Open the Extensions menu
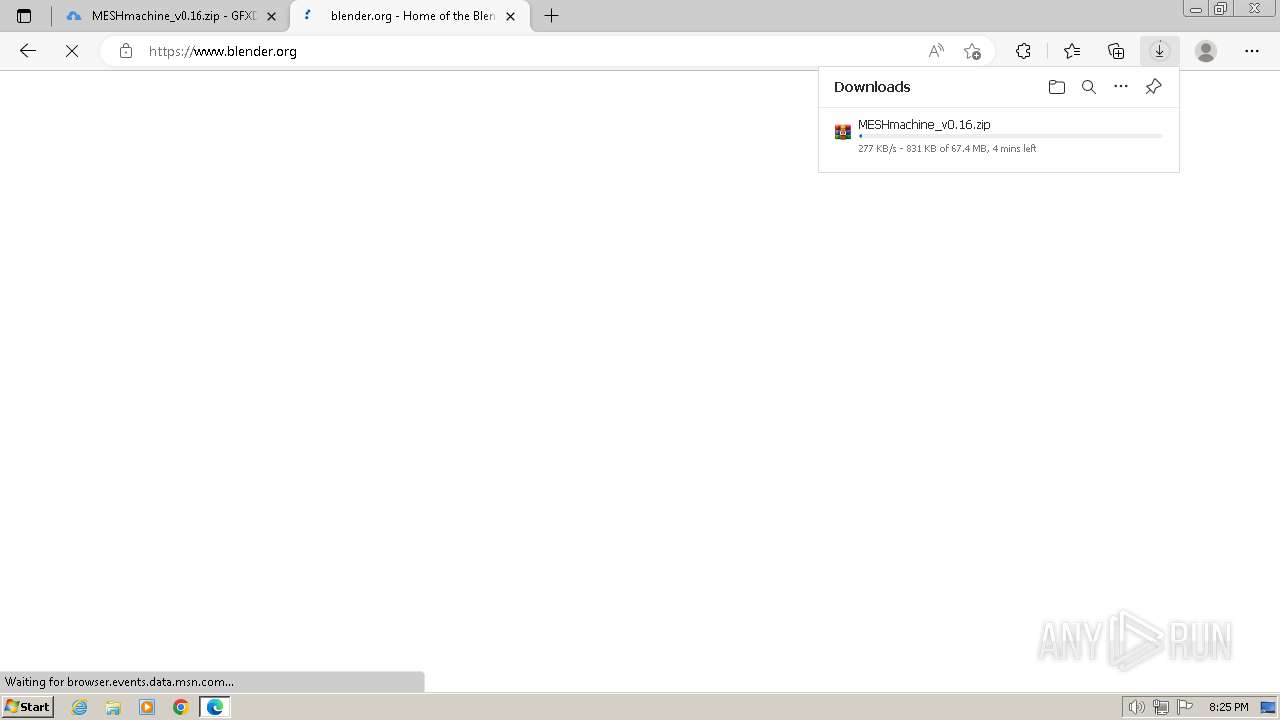The image size is (1280, 720). (x=1023, y=51)
